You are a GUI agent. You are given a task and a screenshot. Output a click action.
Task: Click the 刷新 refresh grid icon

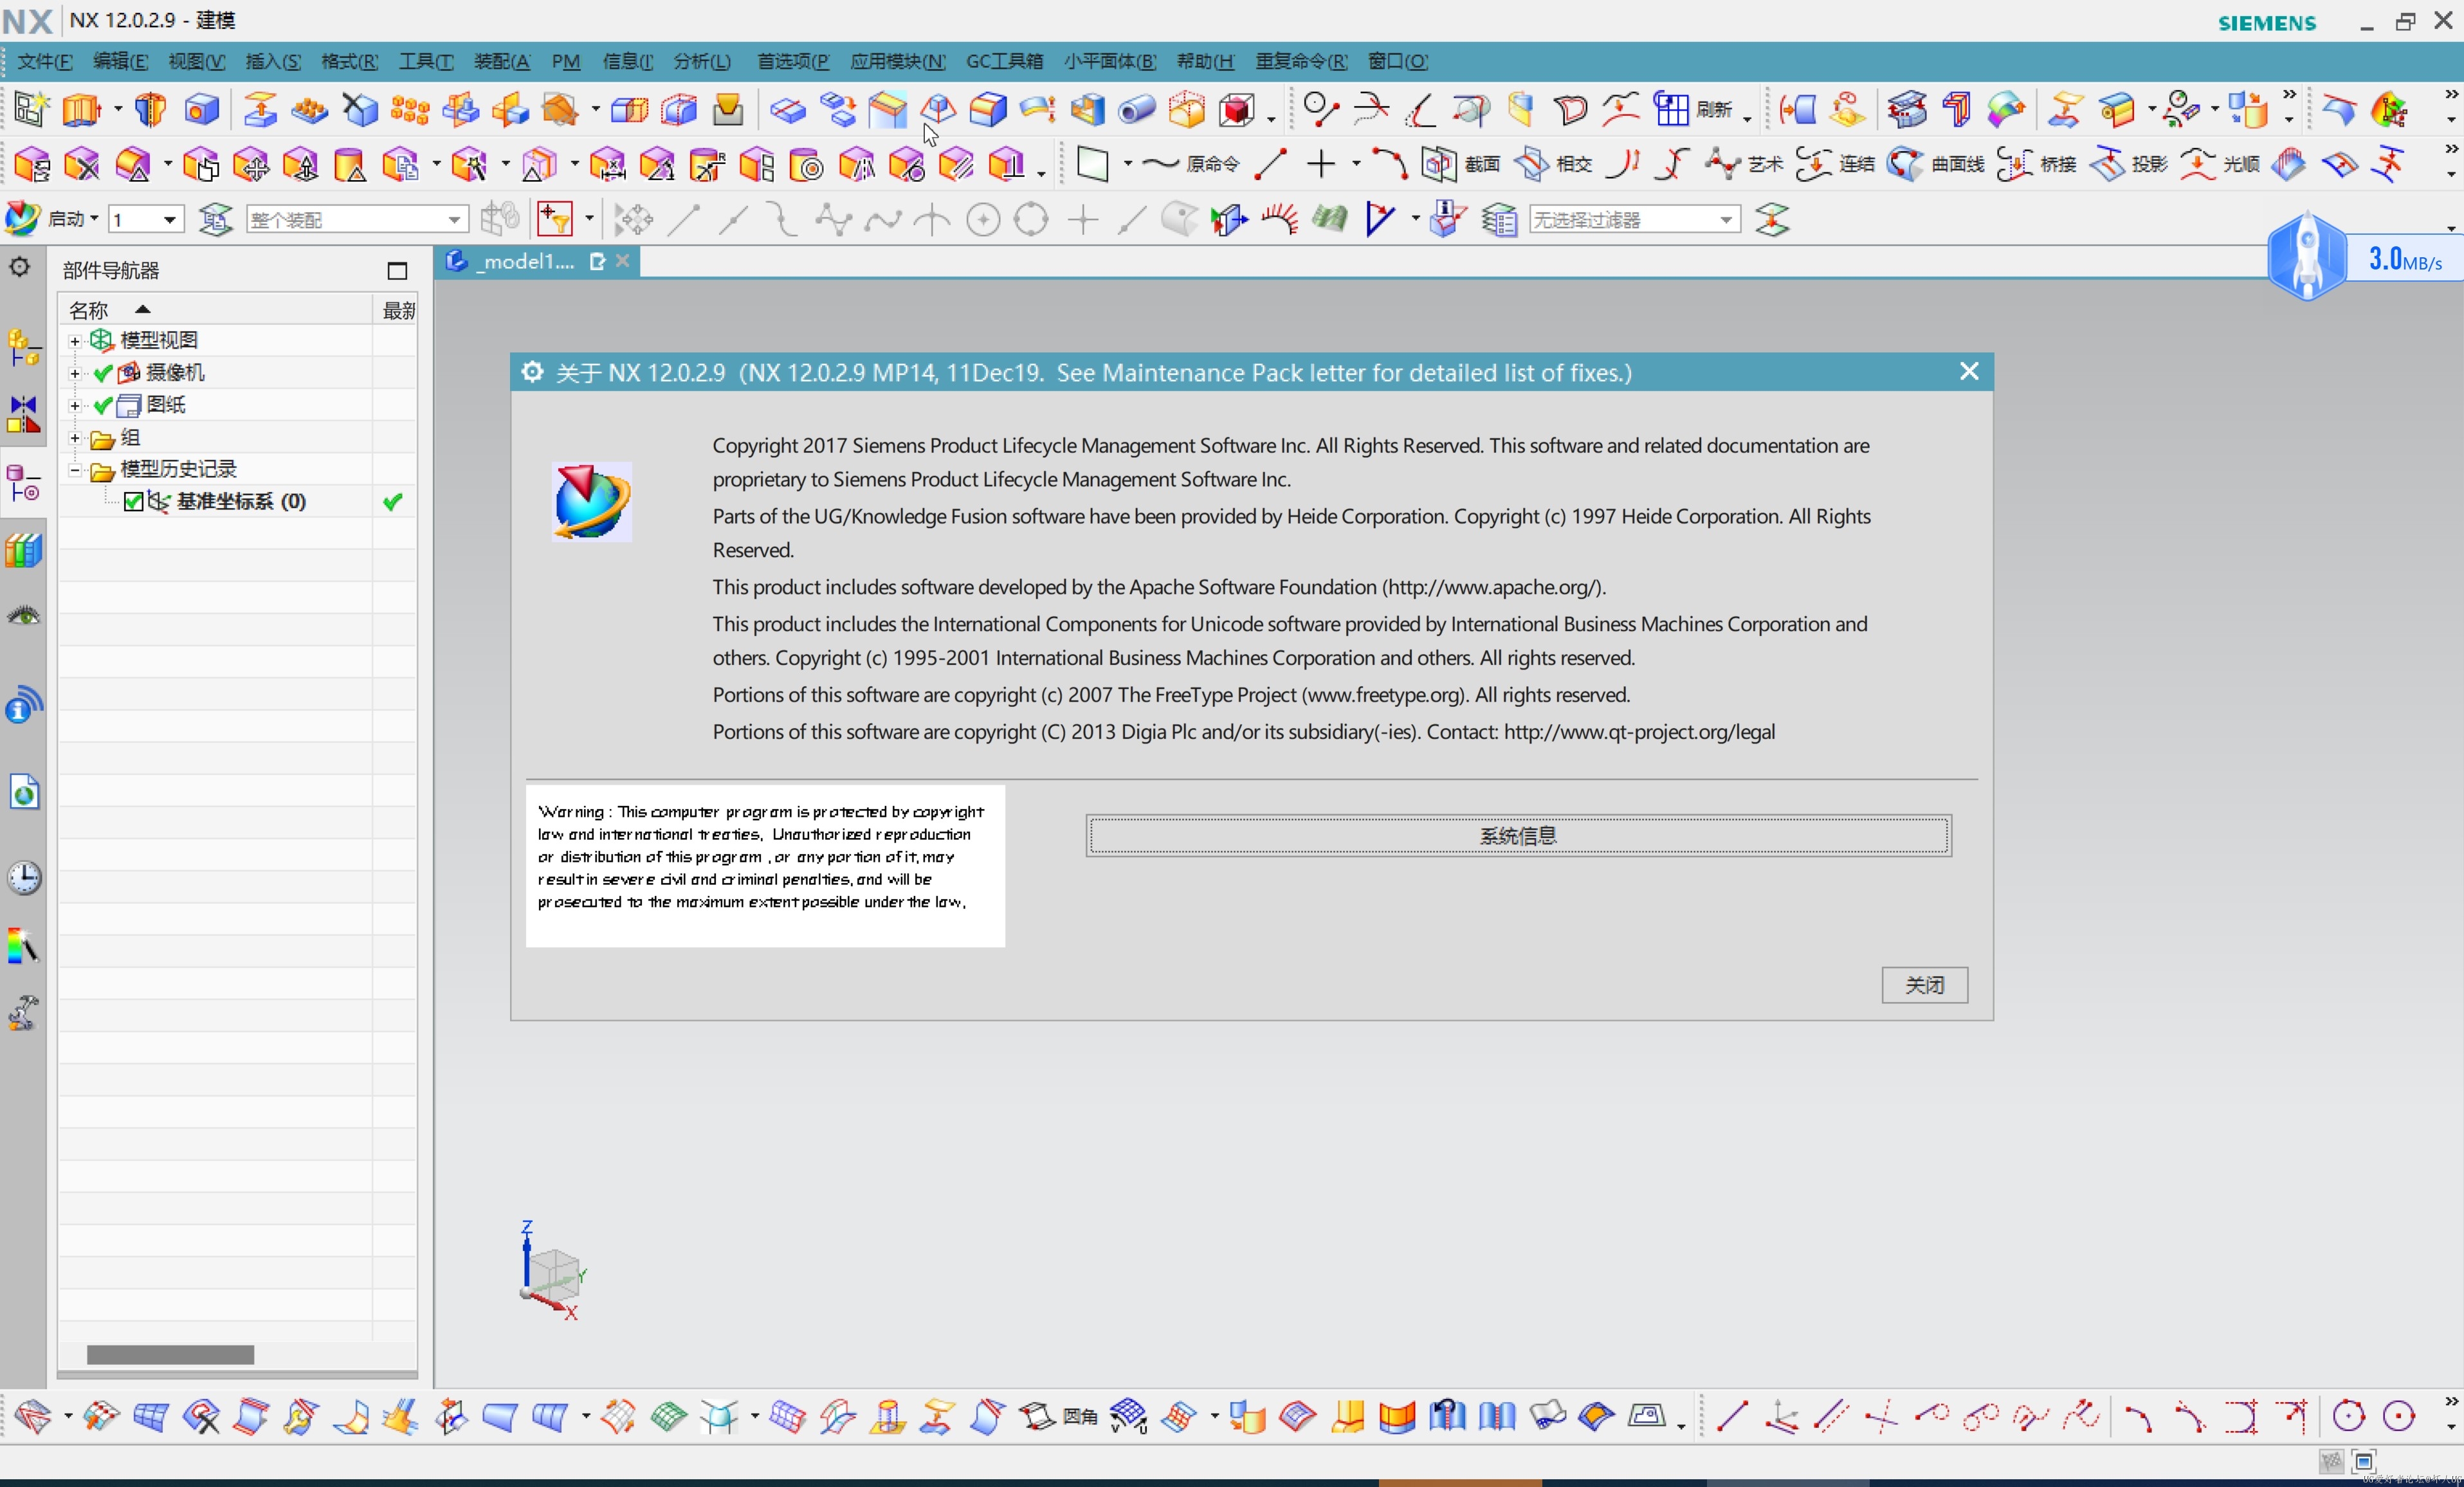[x=1692, y=109]
